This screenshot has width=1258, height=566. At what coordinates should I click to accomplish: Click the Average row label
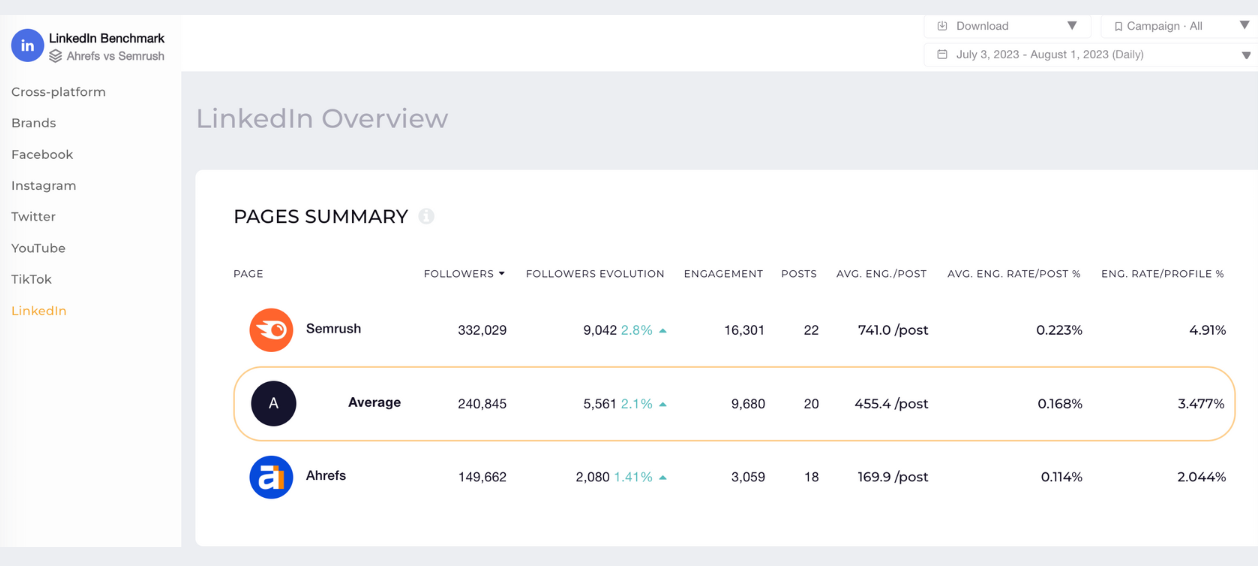[x=374, y=403]
